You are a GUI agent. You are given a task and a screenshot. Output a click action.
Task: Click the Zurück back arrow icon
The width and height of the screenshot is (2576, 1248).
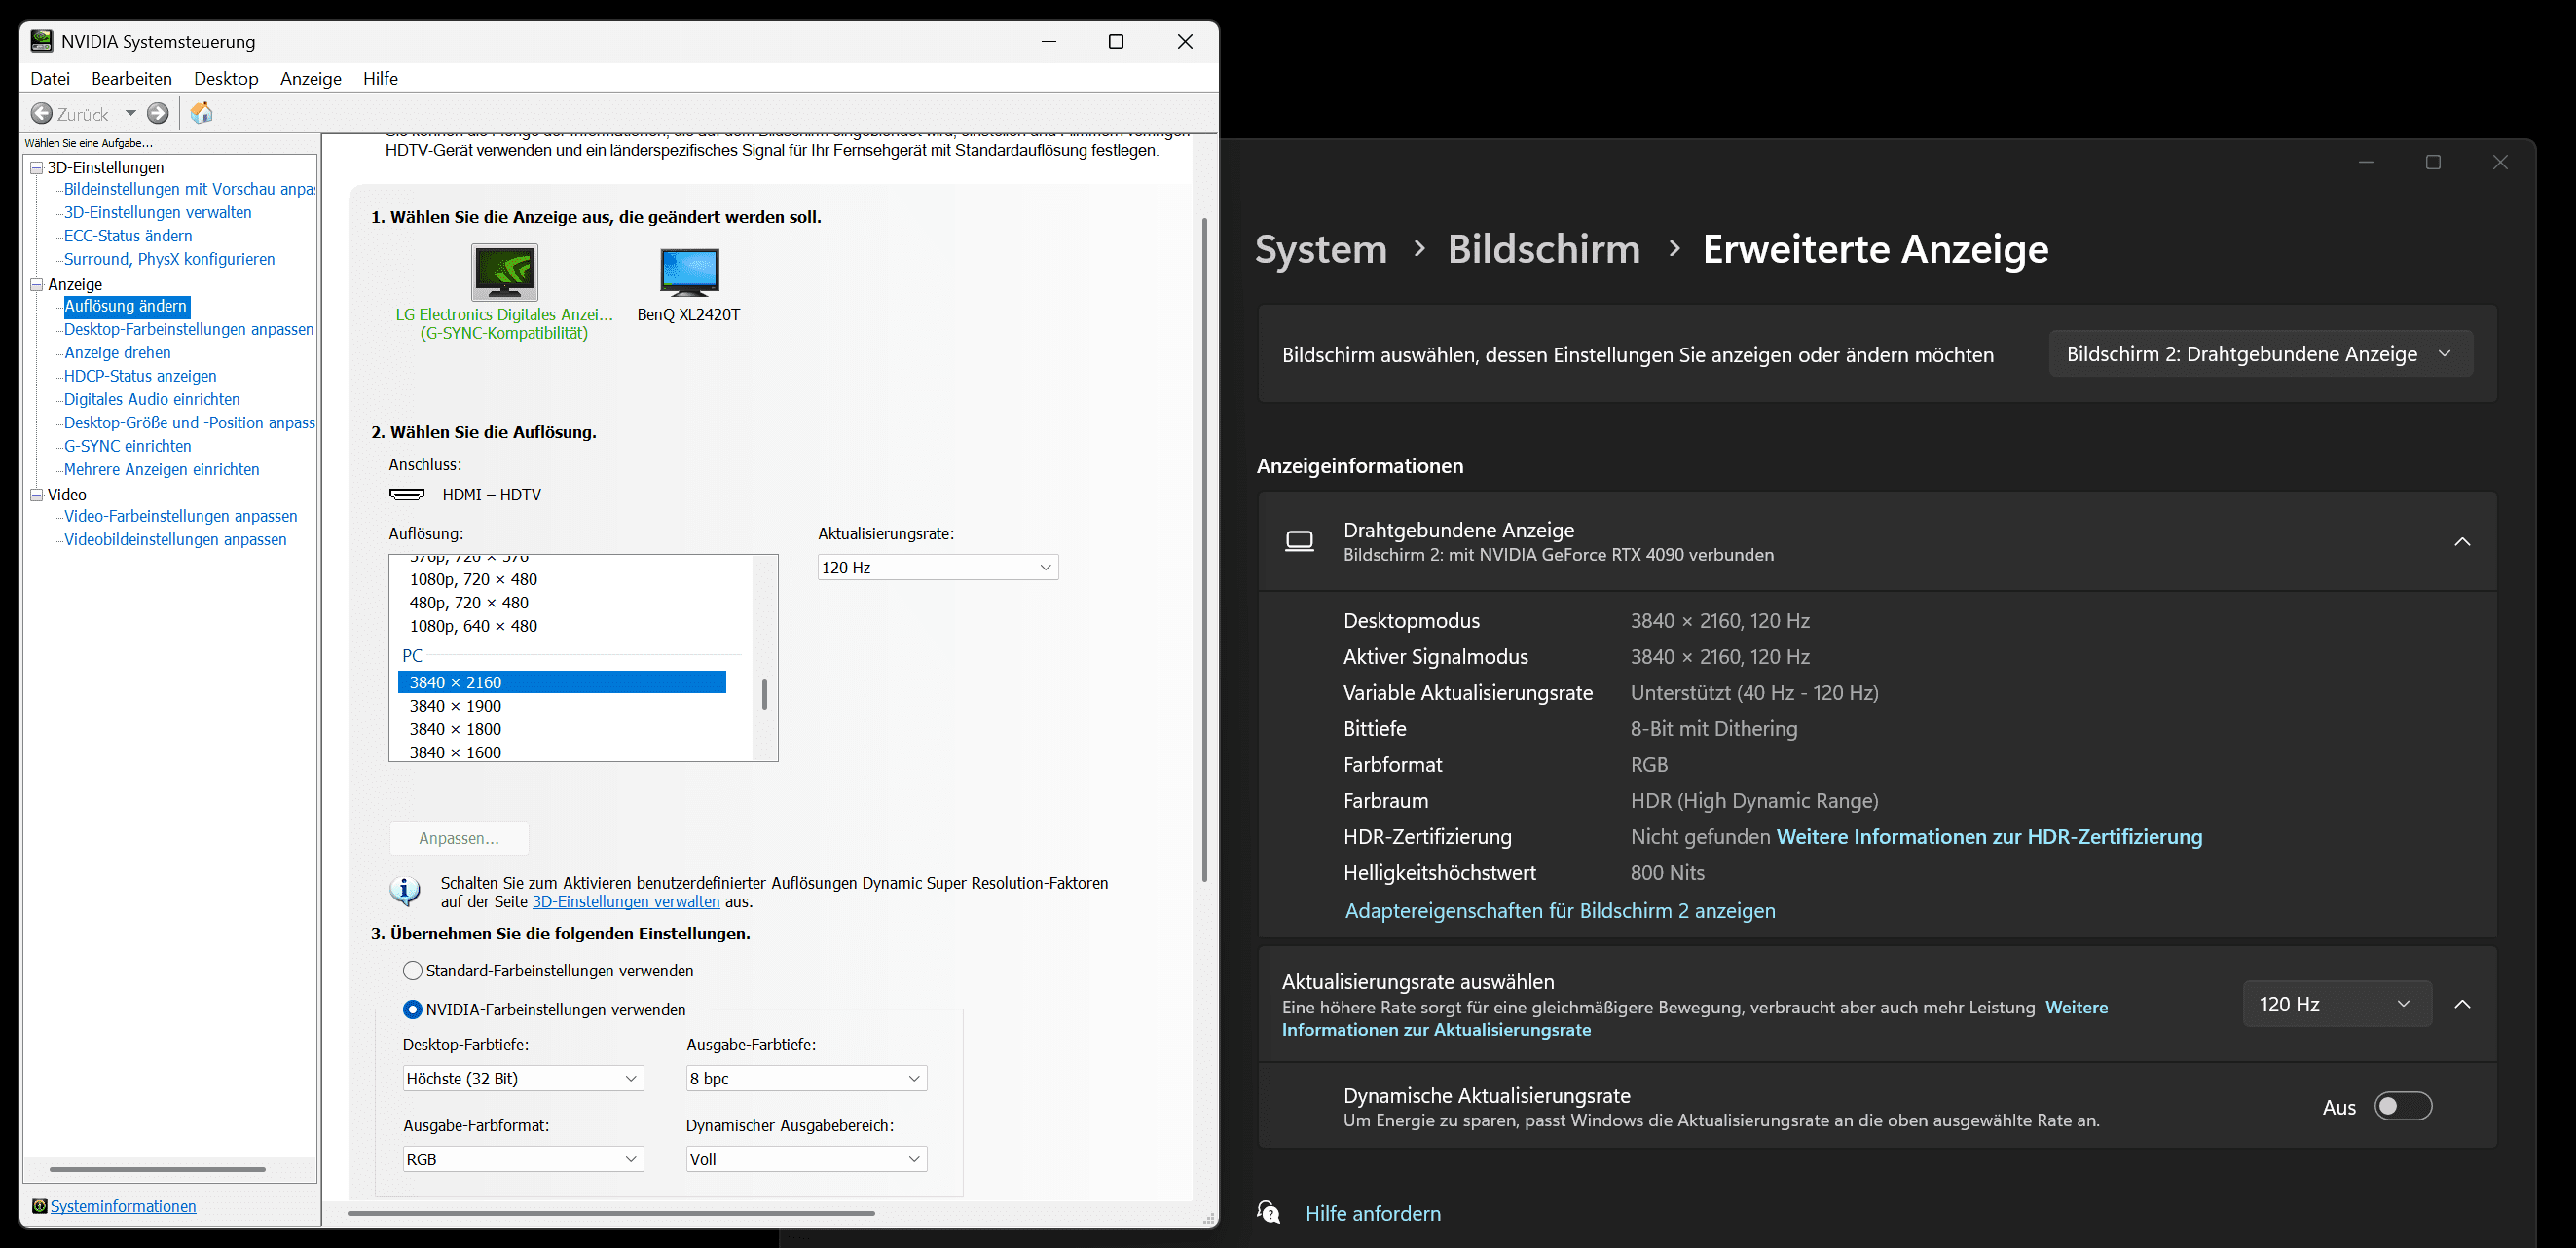tap(42, 113)
